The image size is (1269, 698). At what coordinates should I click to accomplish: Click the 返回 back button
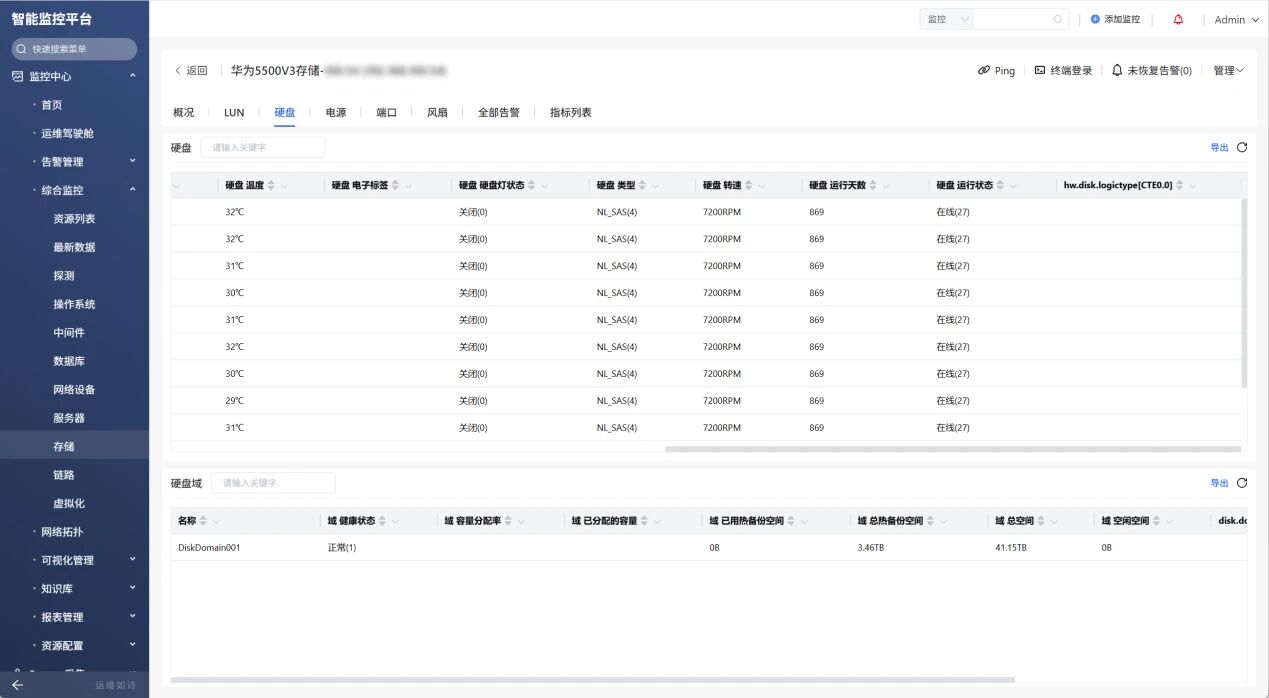point(191,71)
